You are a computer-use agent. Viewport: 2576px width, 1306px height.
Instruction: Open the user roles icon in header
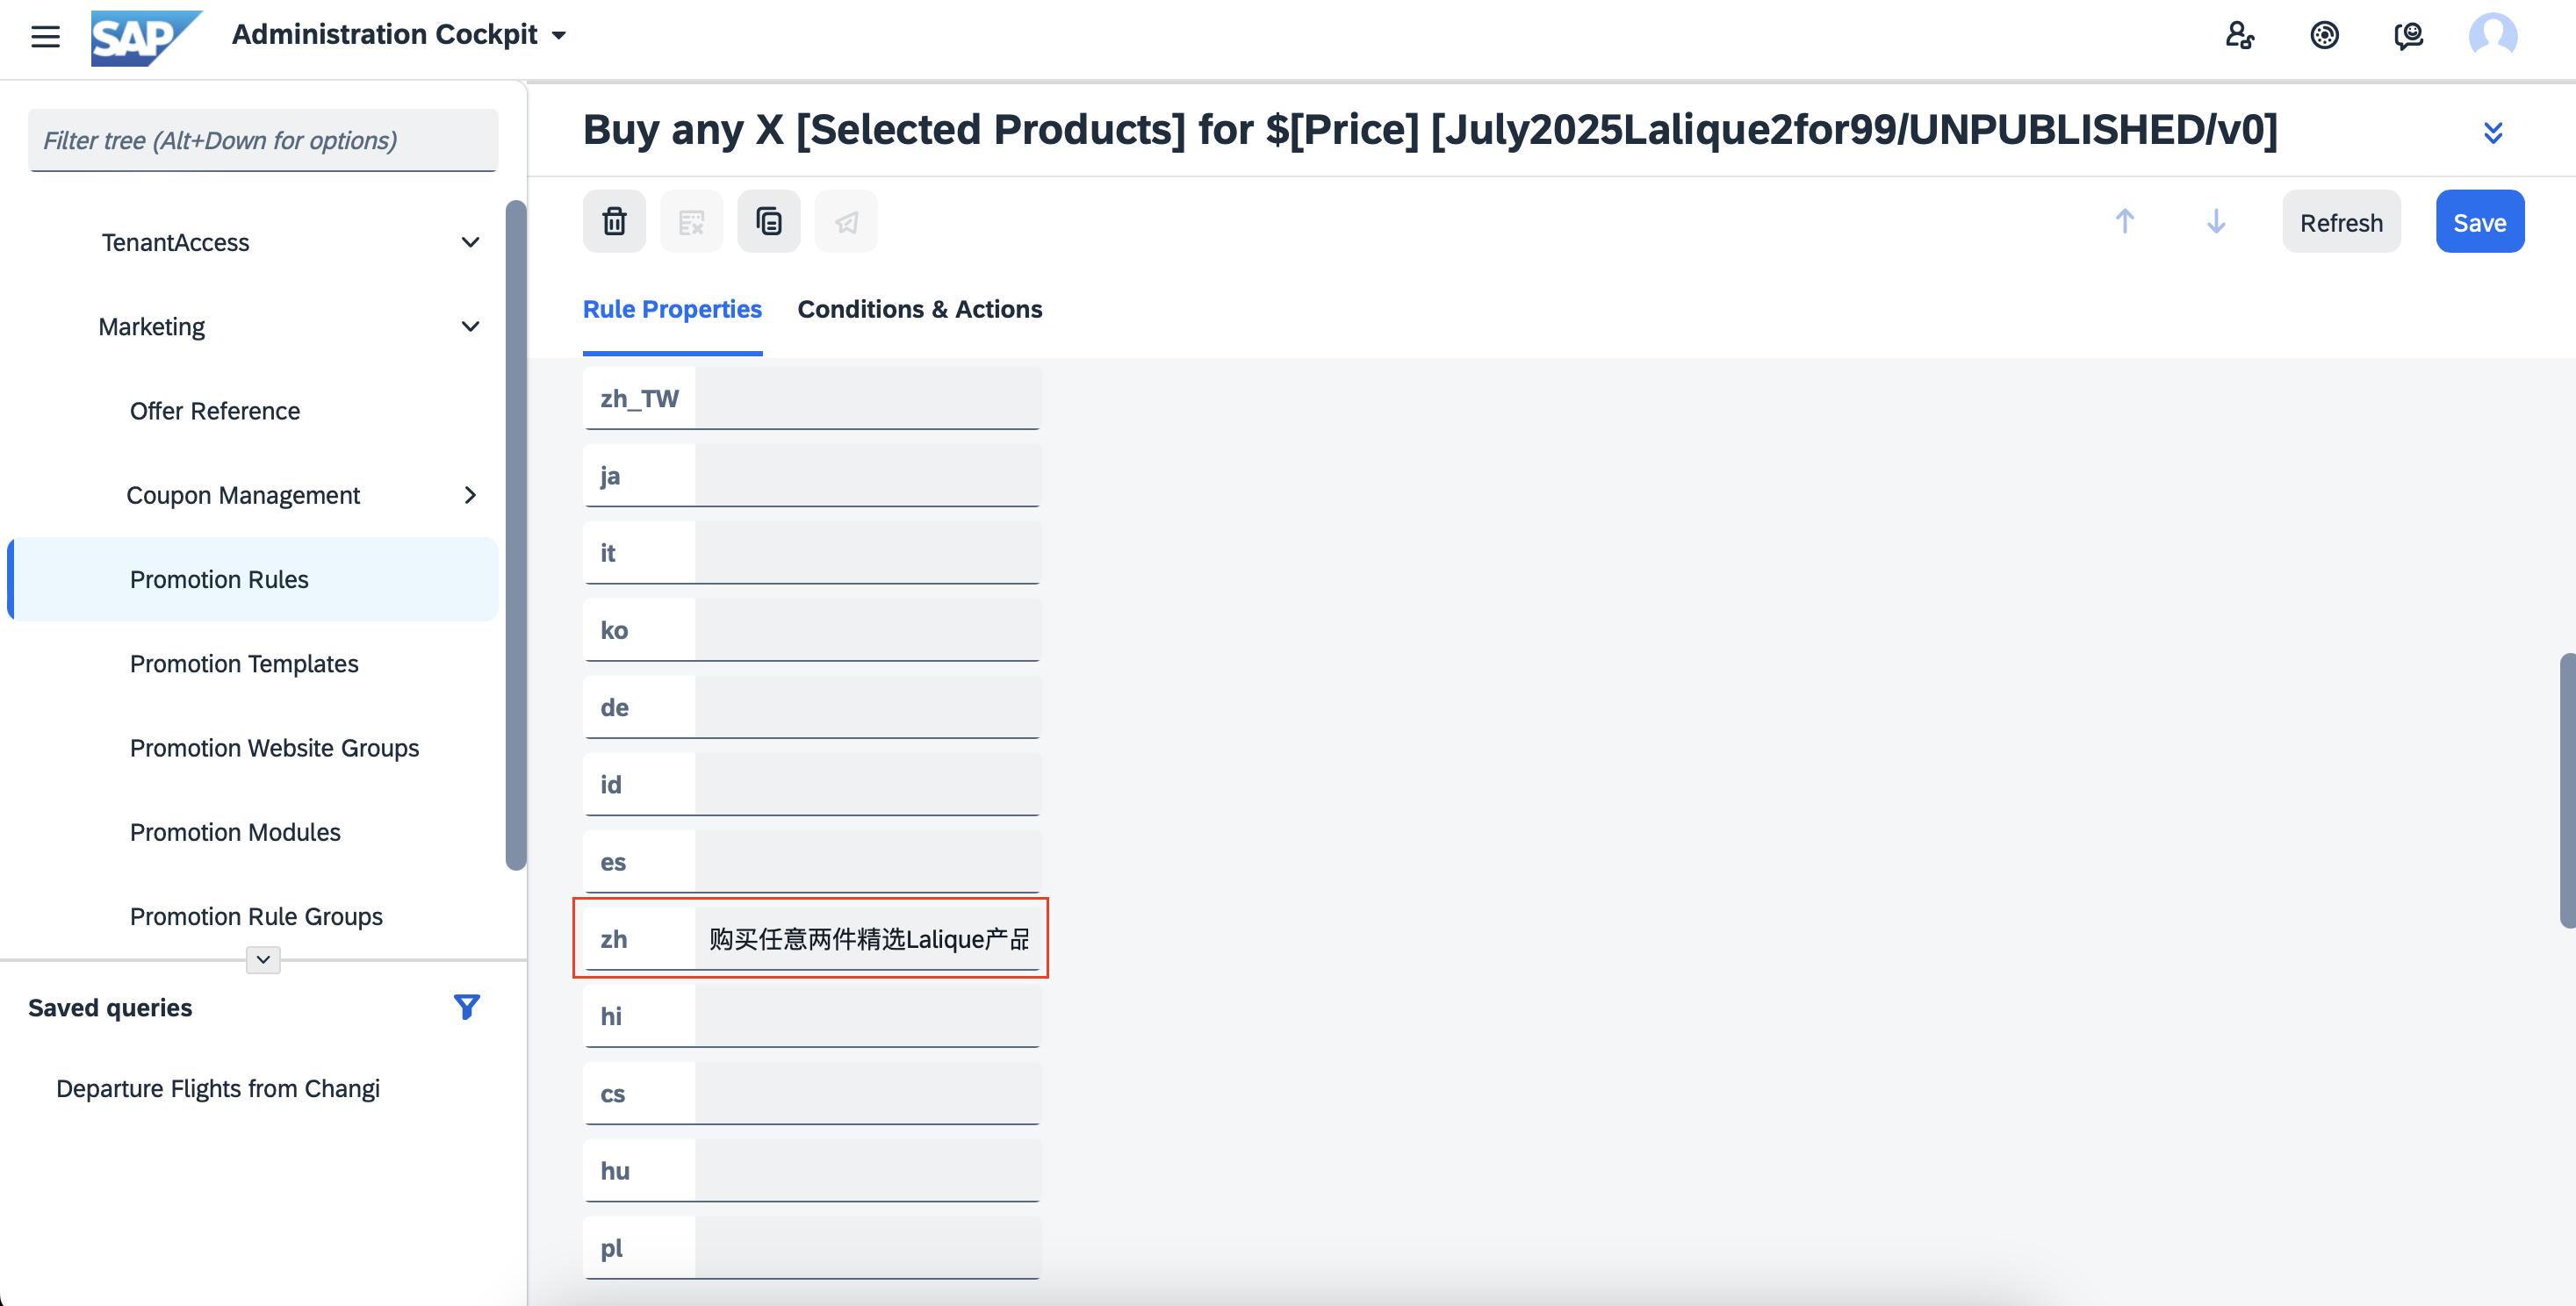tap(2239, 36)
